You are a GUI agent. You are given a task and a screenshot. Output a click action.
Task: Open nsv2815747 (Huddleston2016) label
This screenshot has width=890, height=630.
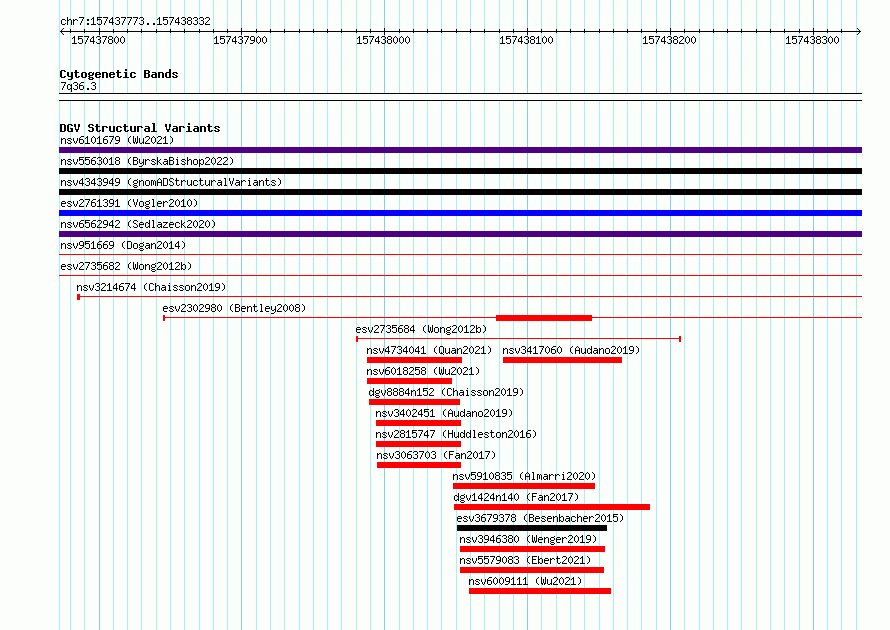pyautogui.click(x=456, y=434)
